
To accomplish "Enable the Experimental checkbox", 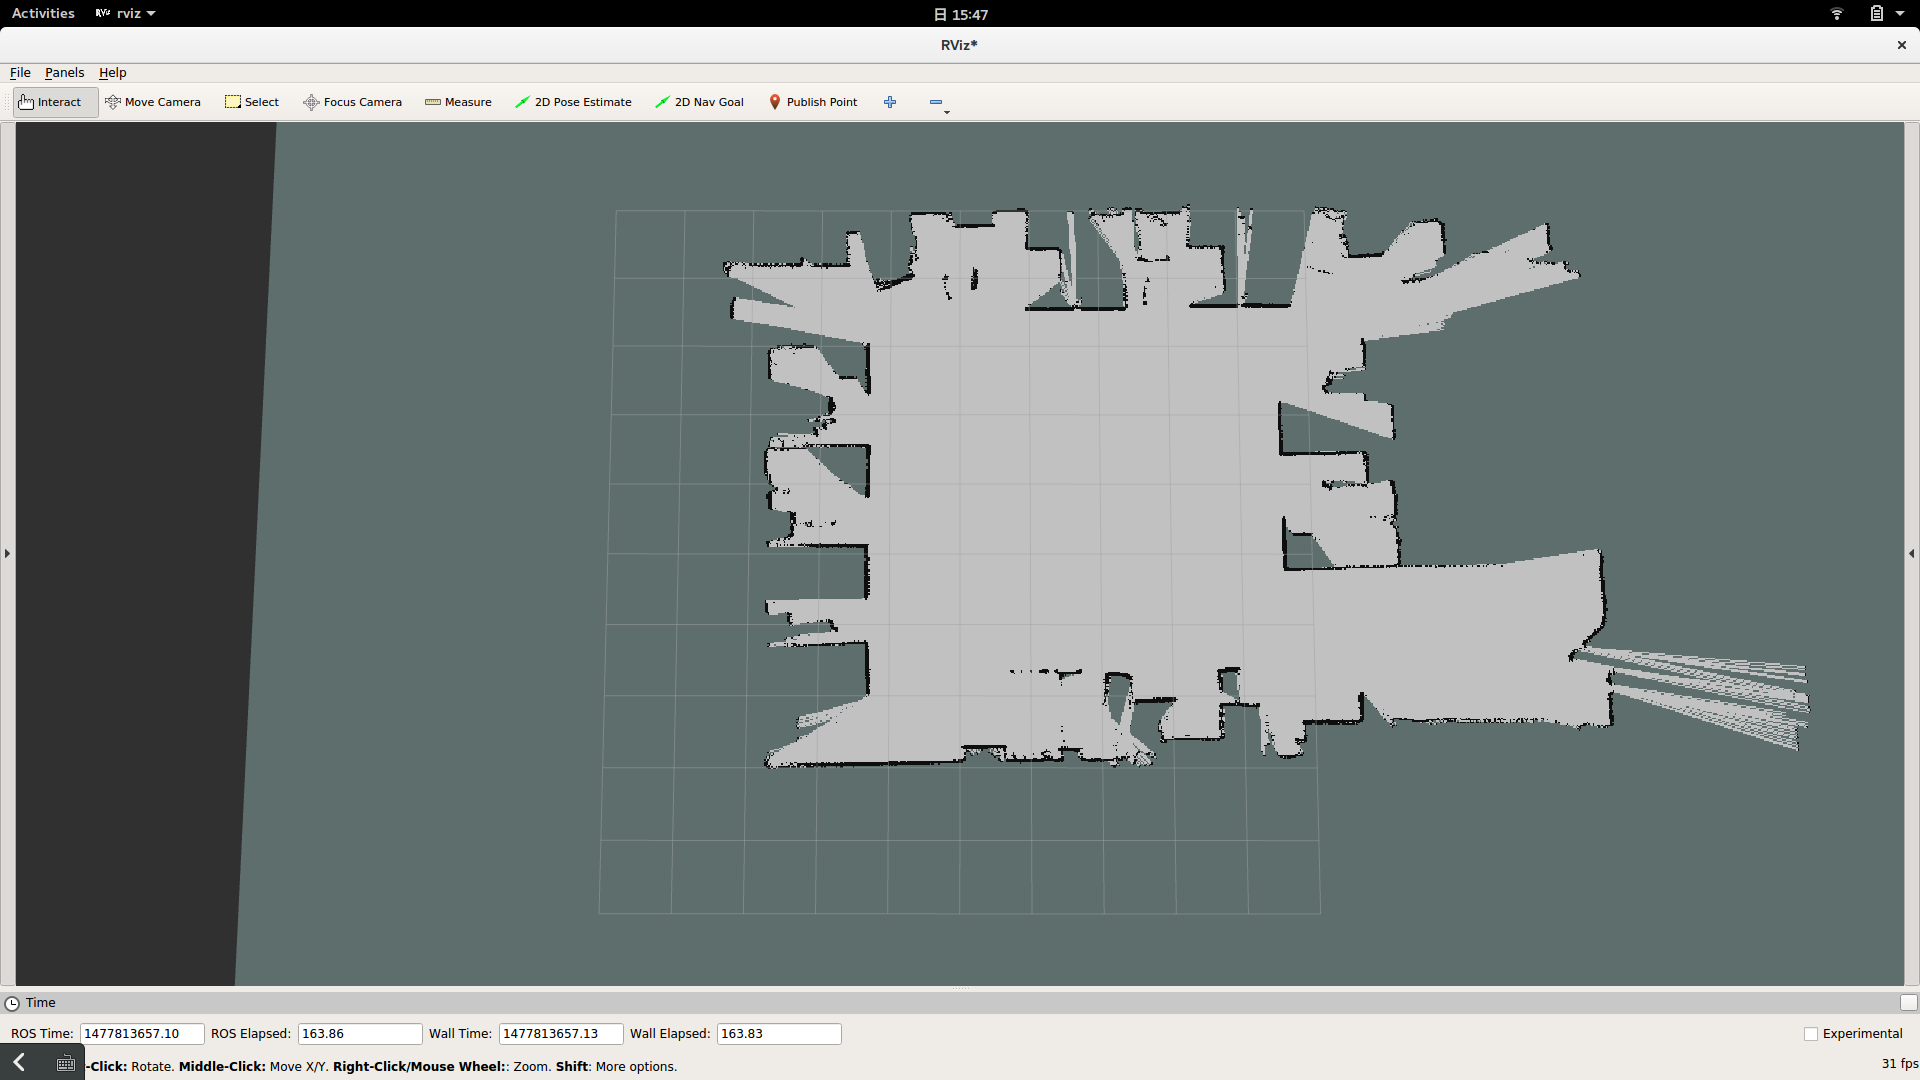I will pyautogui.click(x=1811, y=1034).
